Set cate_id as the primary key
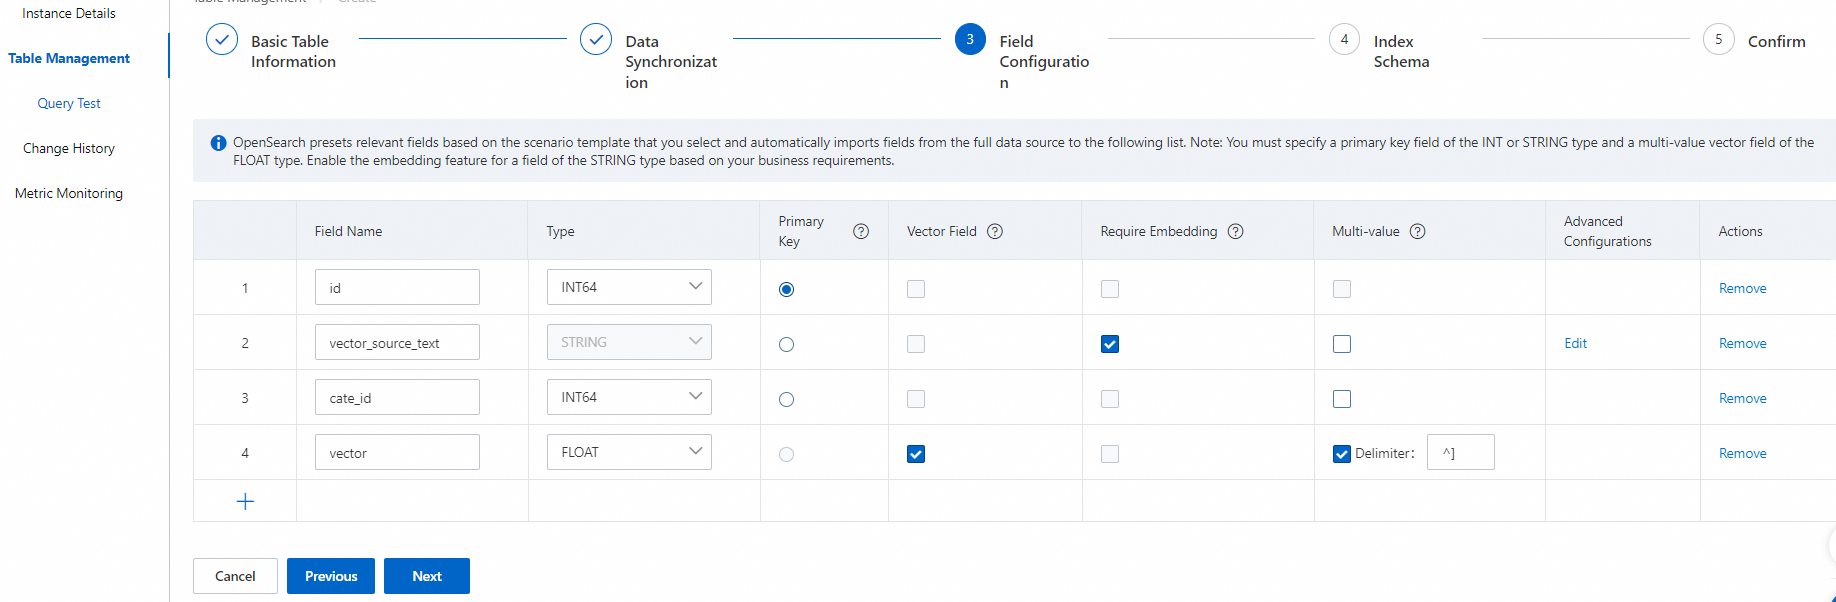This screenshot has height=602, width=1836. point(787,399)
